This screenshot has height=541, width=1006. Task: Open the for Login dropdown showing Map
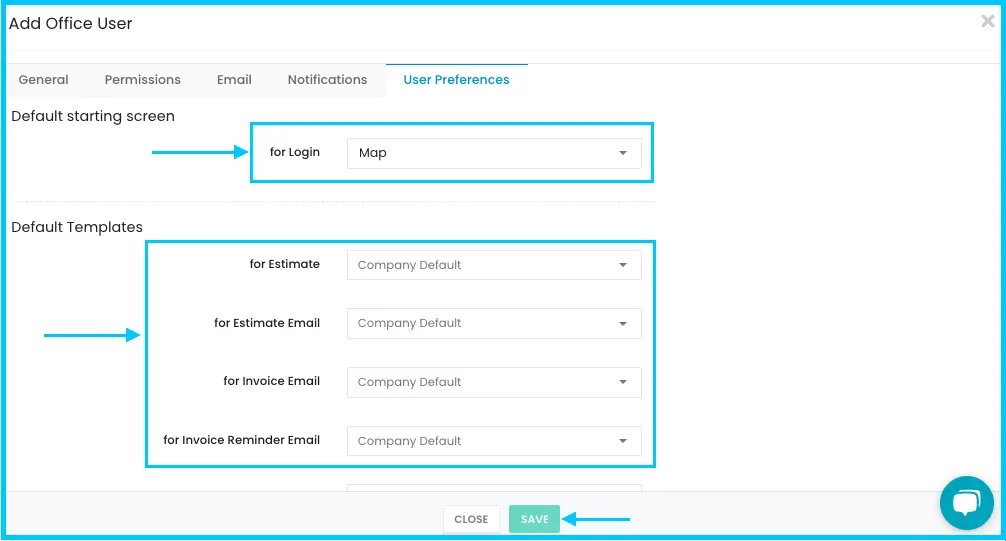click(494, 153)
